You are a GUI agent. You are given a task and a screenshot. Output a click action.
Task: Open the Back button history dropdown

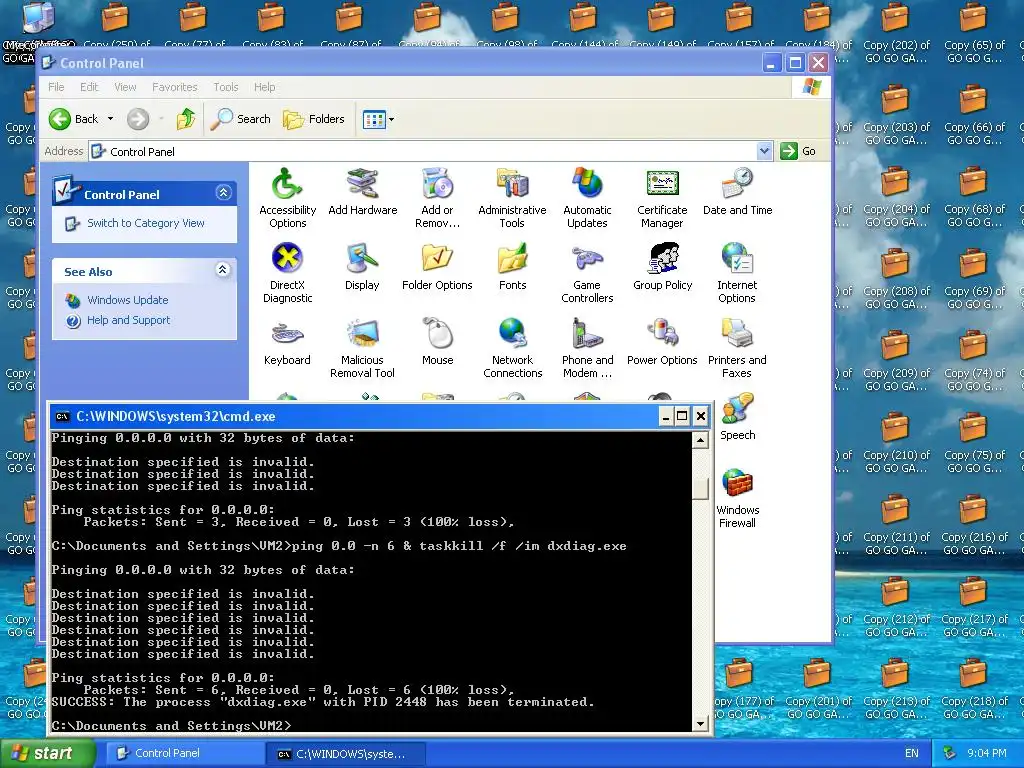(110, 119)
